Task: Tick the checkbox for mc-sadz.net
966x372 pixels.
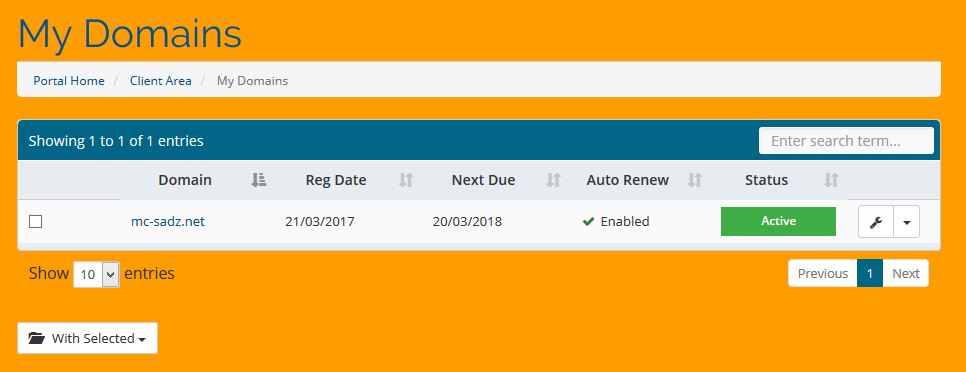Action: [x=36, y=221]
